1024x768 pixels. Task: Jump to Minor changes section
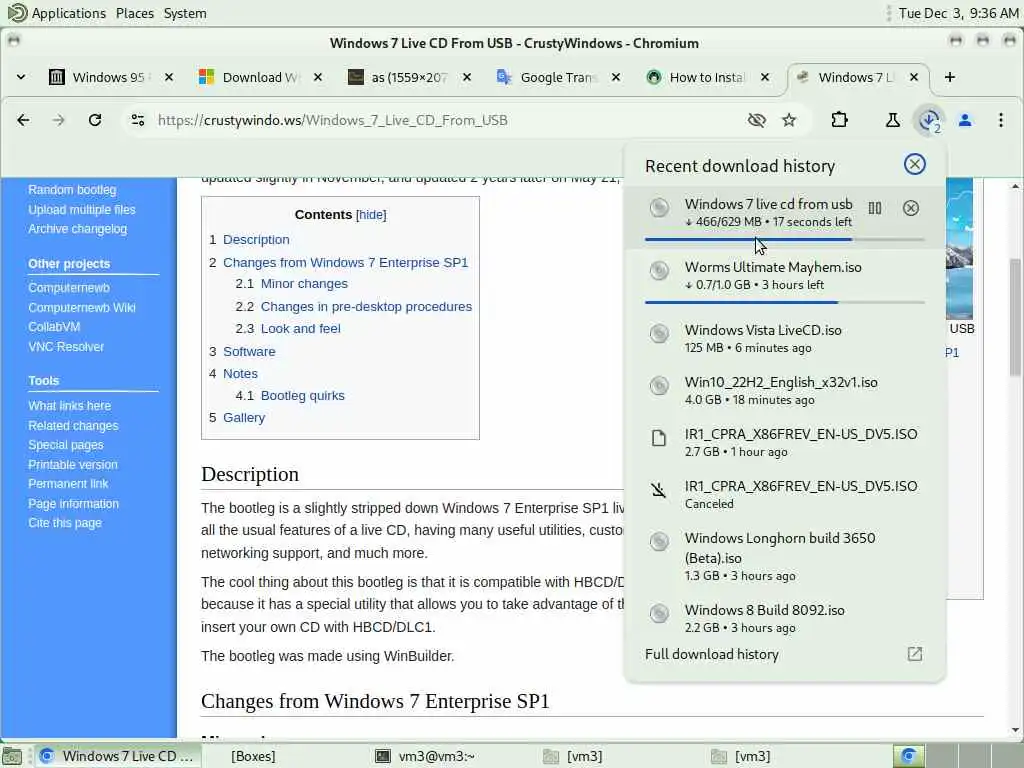click(304, 283)
